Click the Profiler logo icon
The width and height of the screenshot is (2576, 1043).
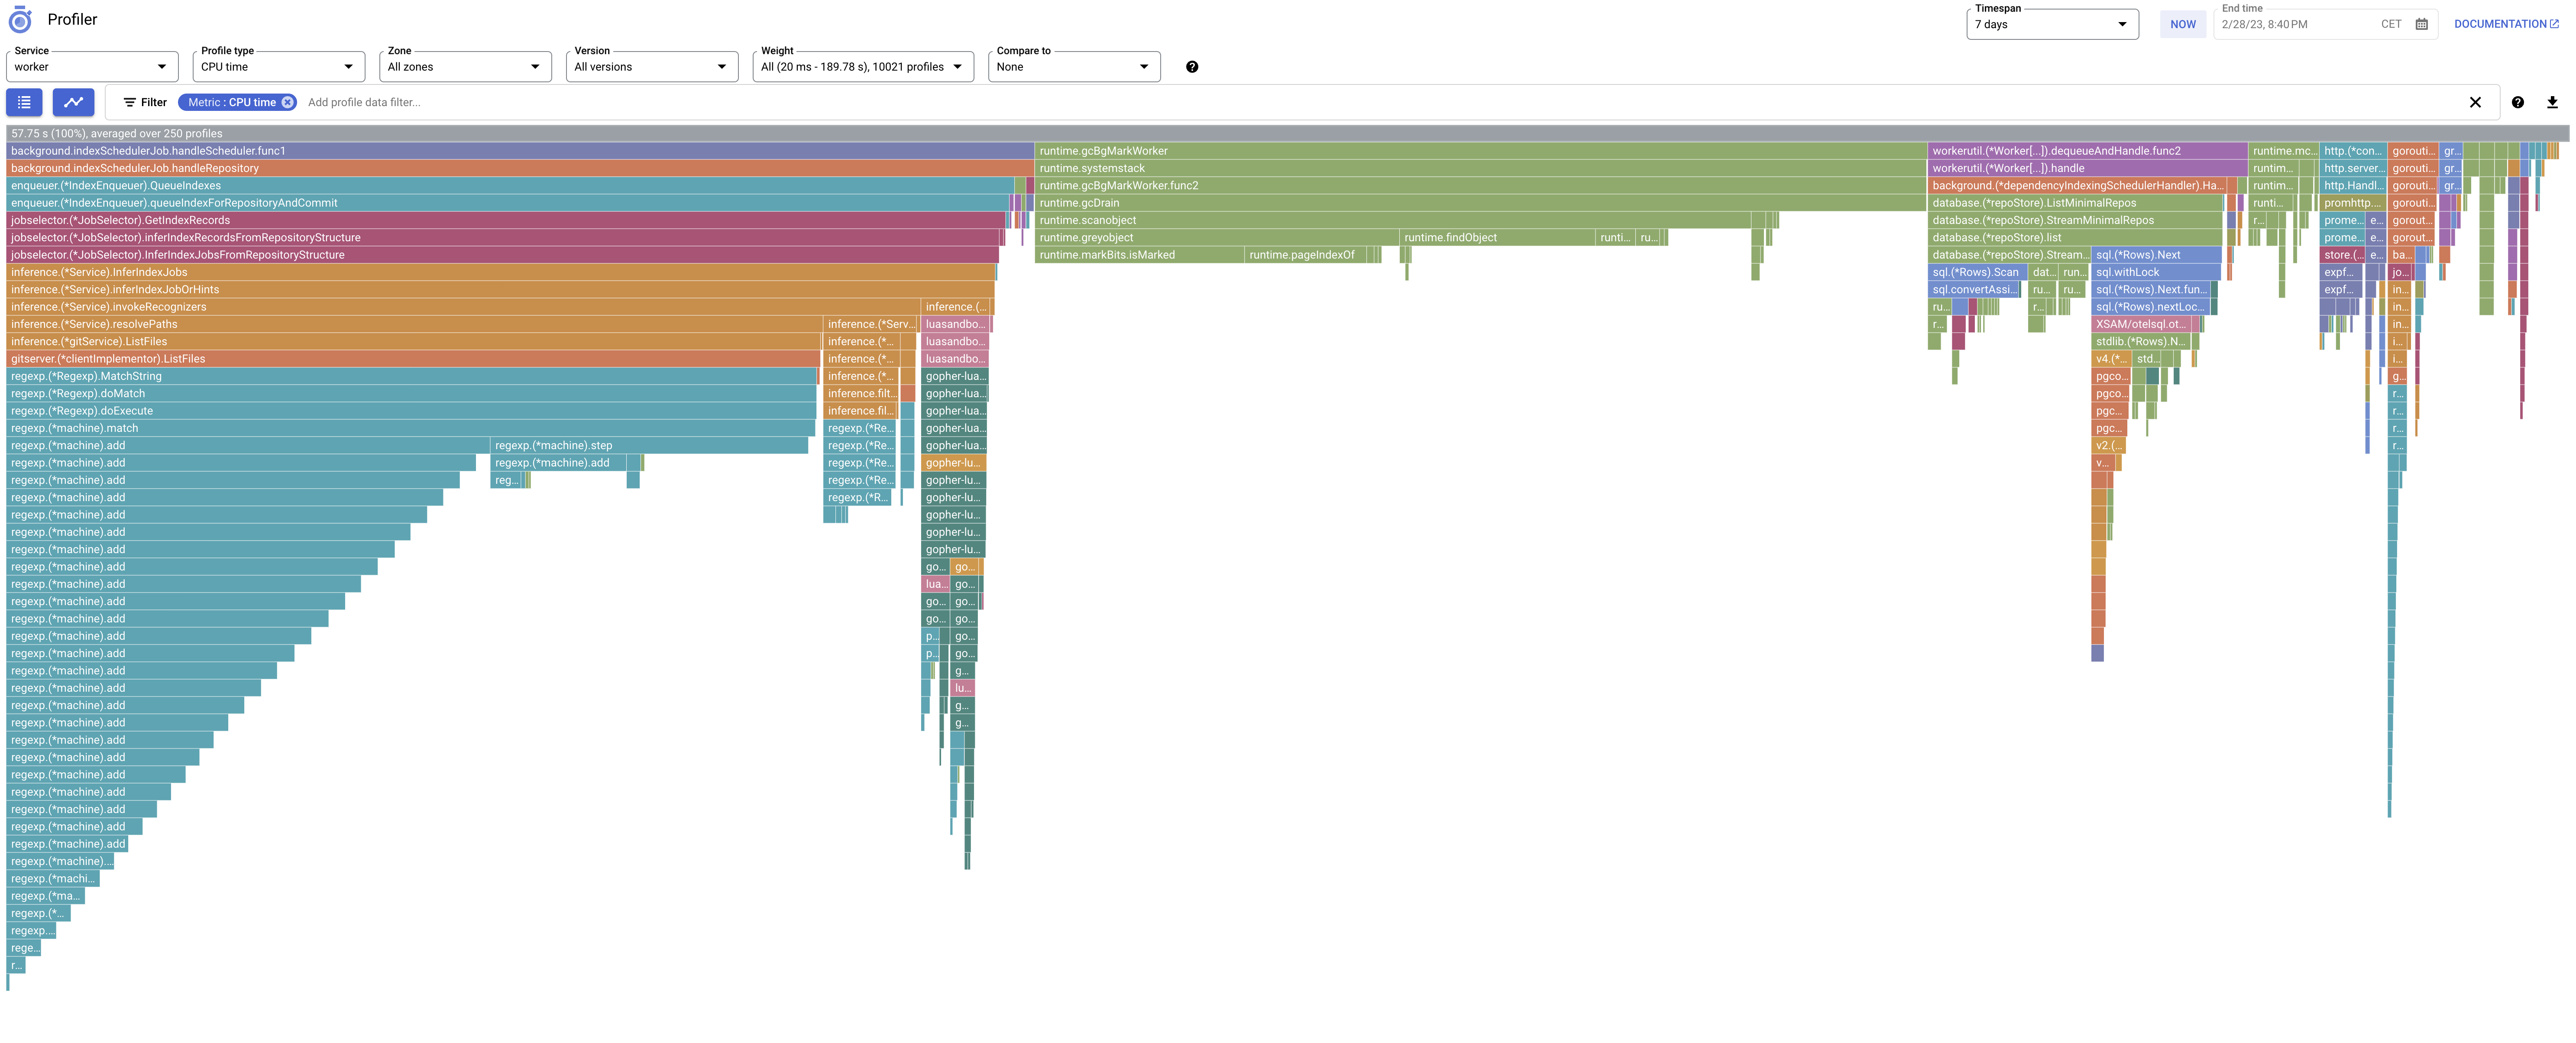tap(20, 20)
